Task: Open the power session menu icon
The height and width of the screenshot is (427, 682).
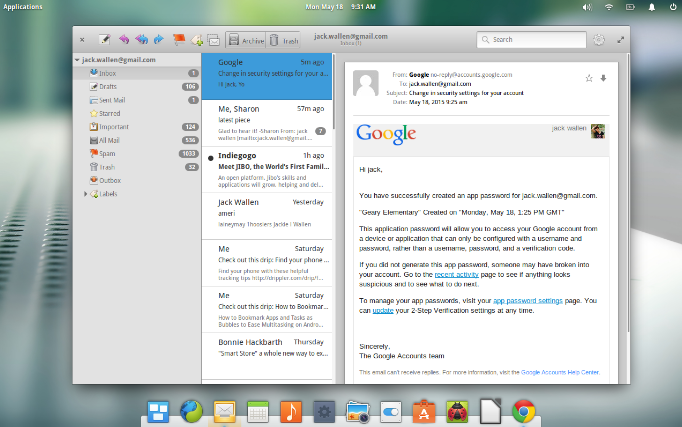Action: 672,7
